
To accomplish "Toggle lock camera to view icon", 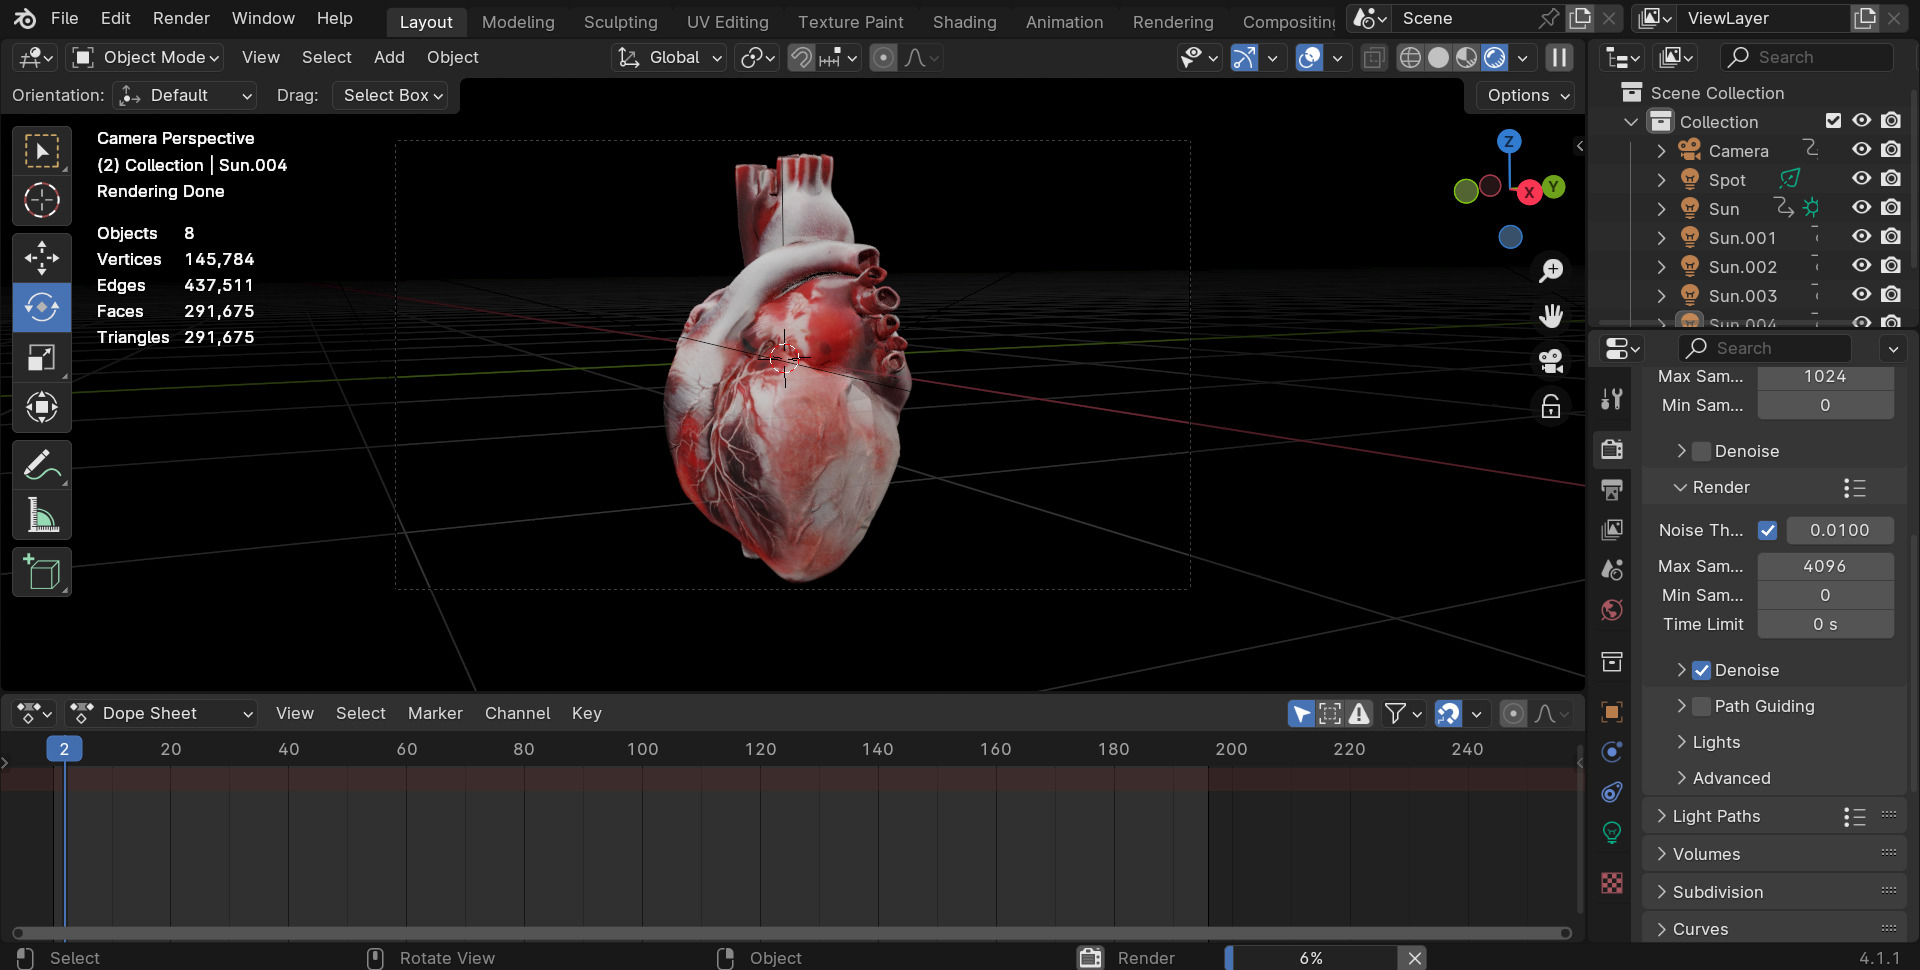I will coord(1551,406).
